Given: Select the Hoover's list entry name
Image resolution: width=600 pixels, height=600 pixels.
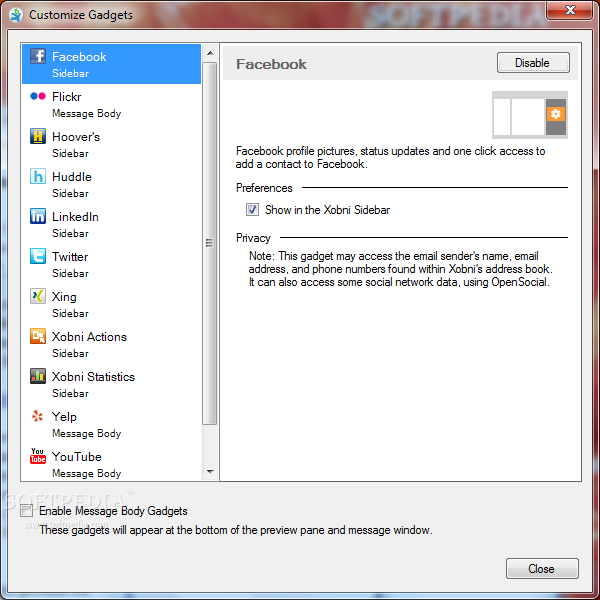Looking at the screenshot, I should tap(76, 137).
